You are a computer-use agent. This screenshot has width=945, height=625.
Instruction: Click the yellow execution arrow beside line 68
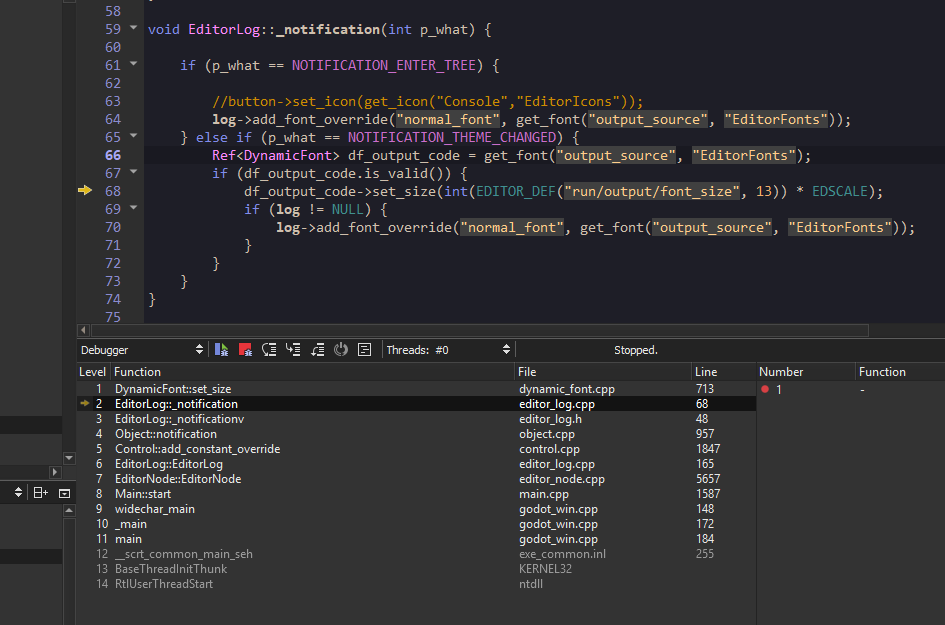click(x=86, y=190)
